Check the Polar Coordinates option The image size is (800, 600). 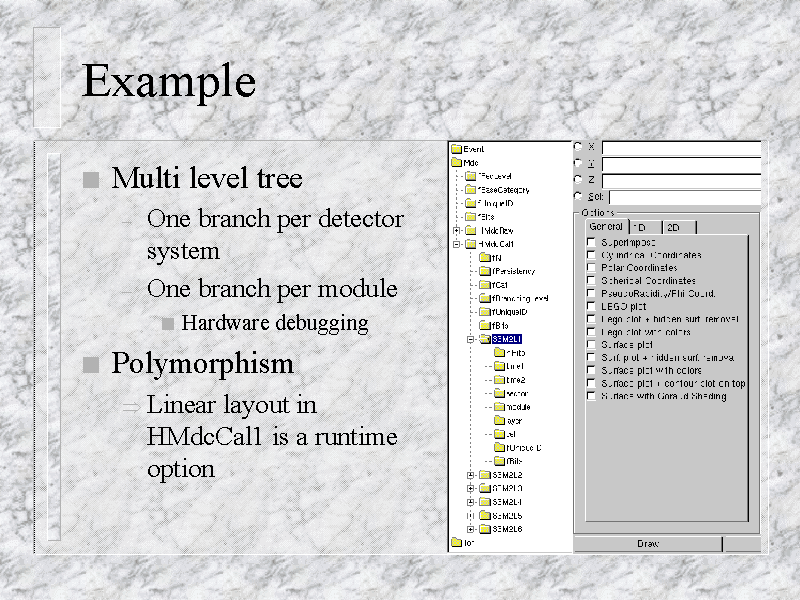591,268
